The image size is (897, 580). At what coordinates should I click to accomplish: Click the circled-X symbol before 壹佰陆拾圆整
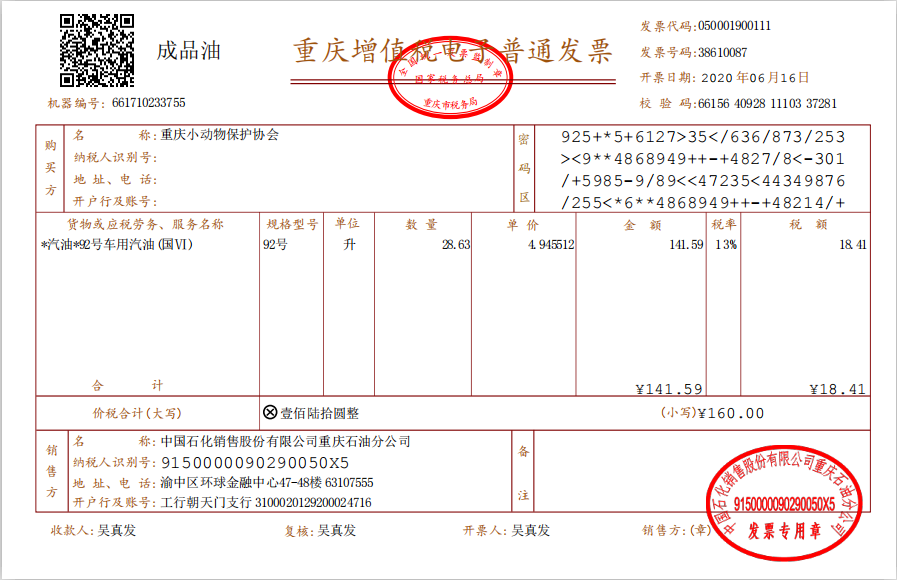(270, 412)
